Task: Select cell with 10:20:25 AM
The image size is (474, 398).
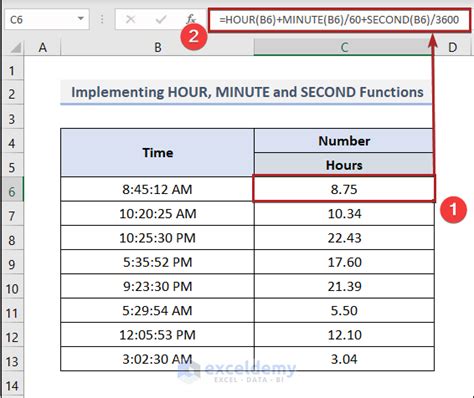Action: click(x=157, y=213)
